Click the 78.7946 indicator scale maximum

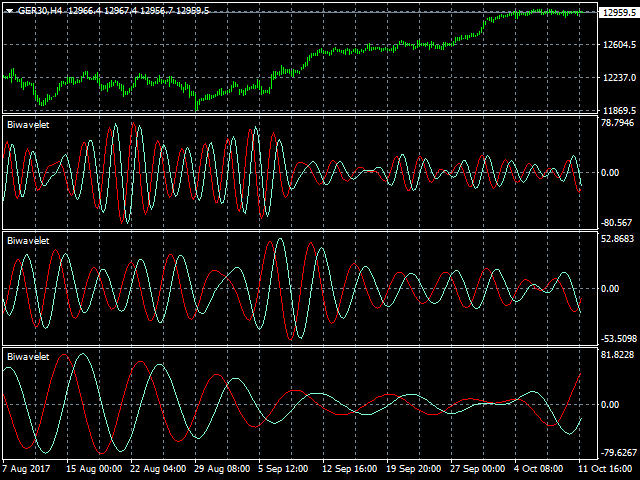[x=618, y=123]
